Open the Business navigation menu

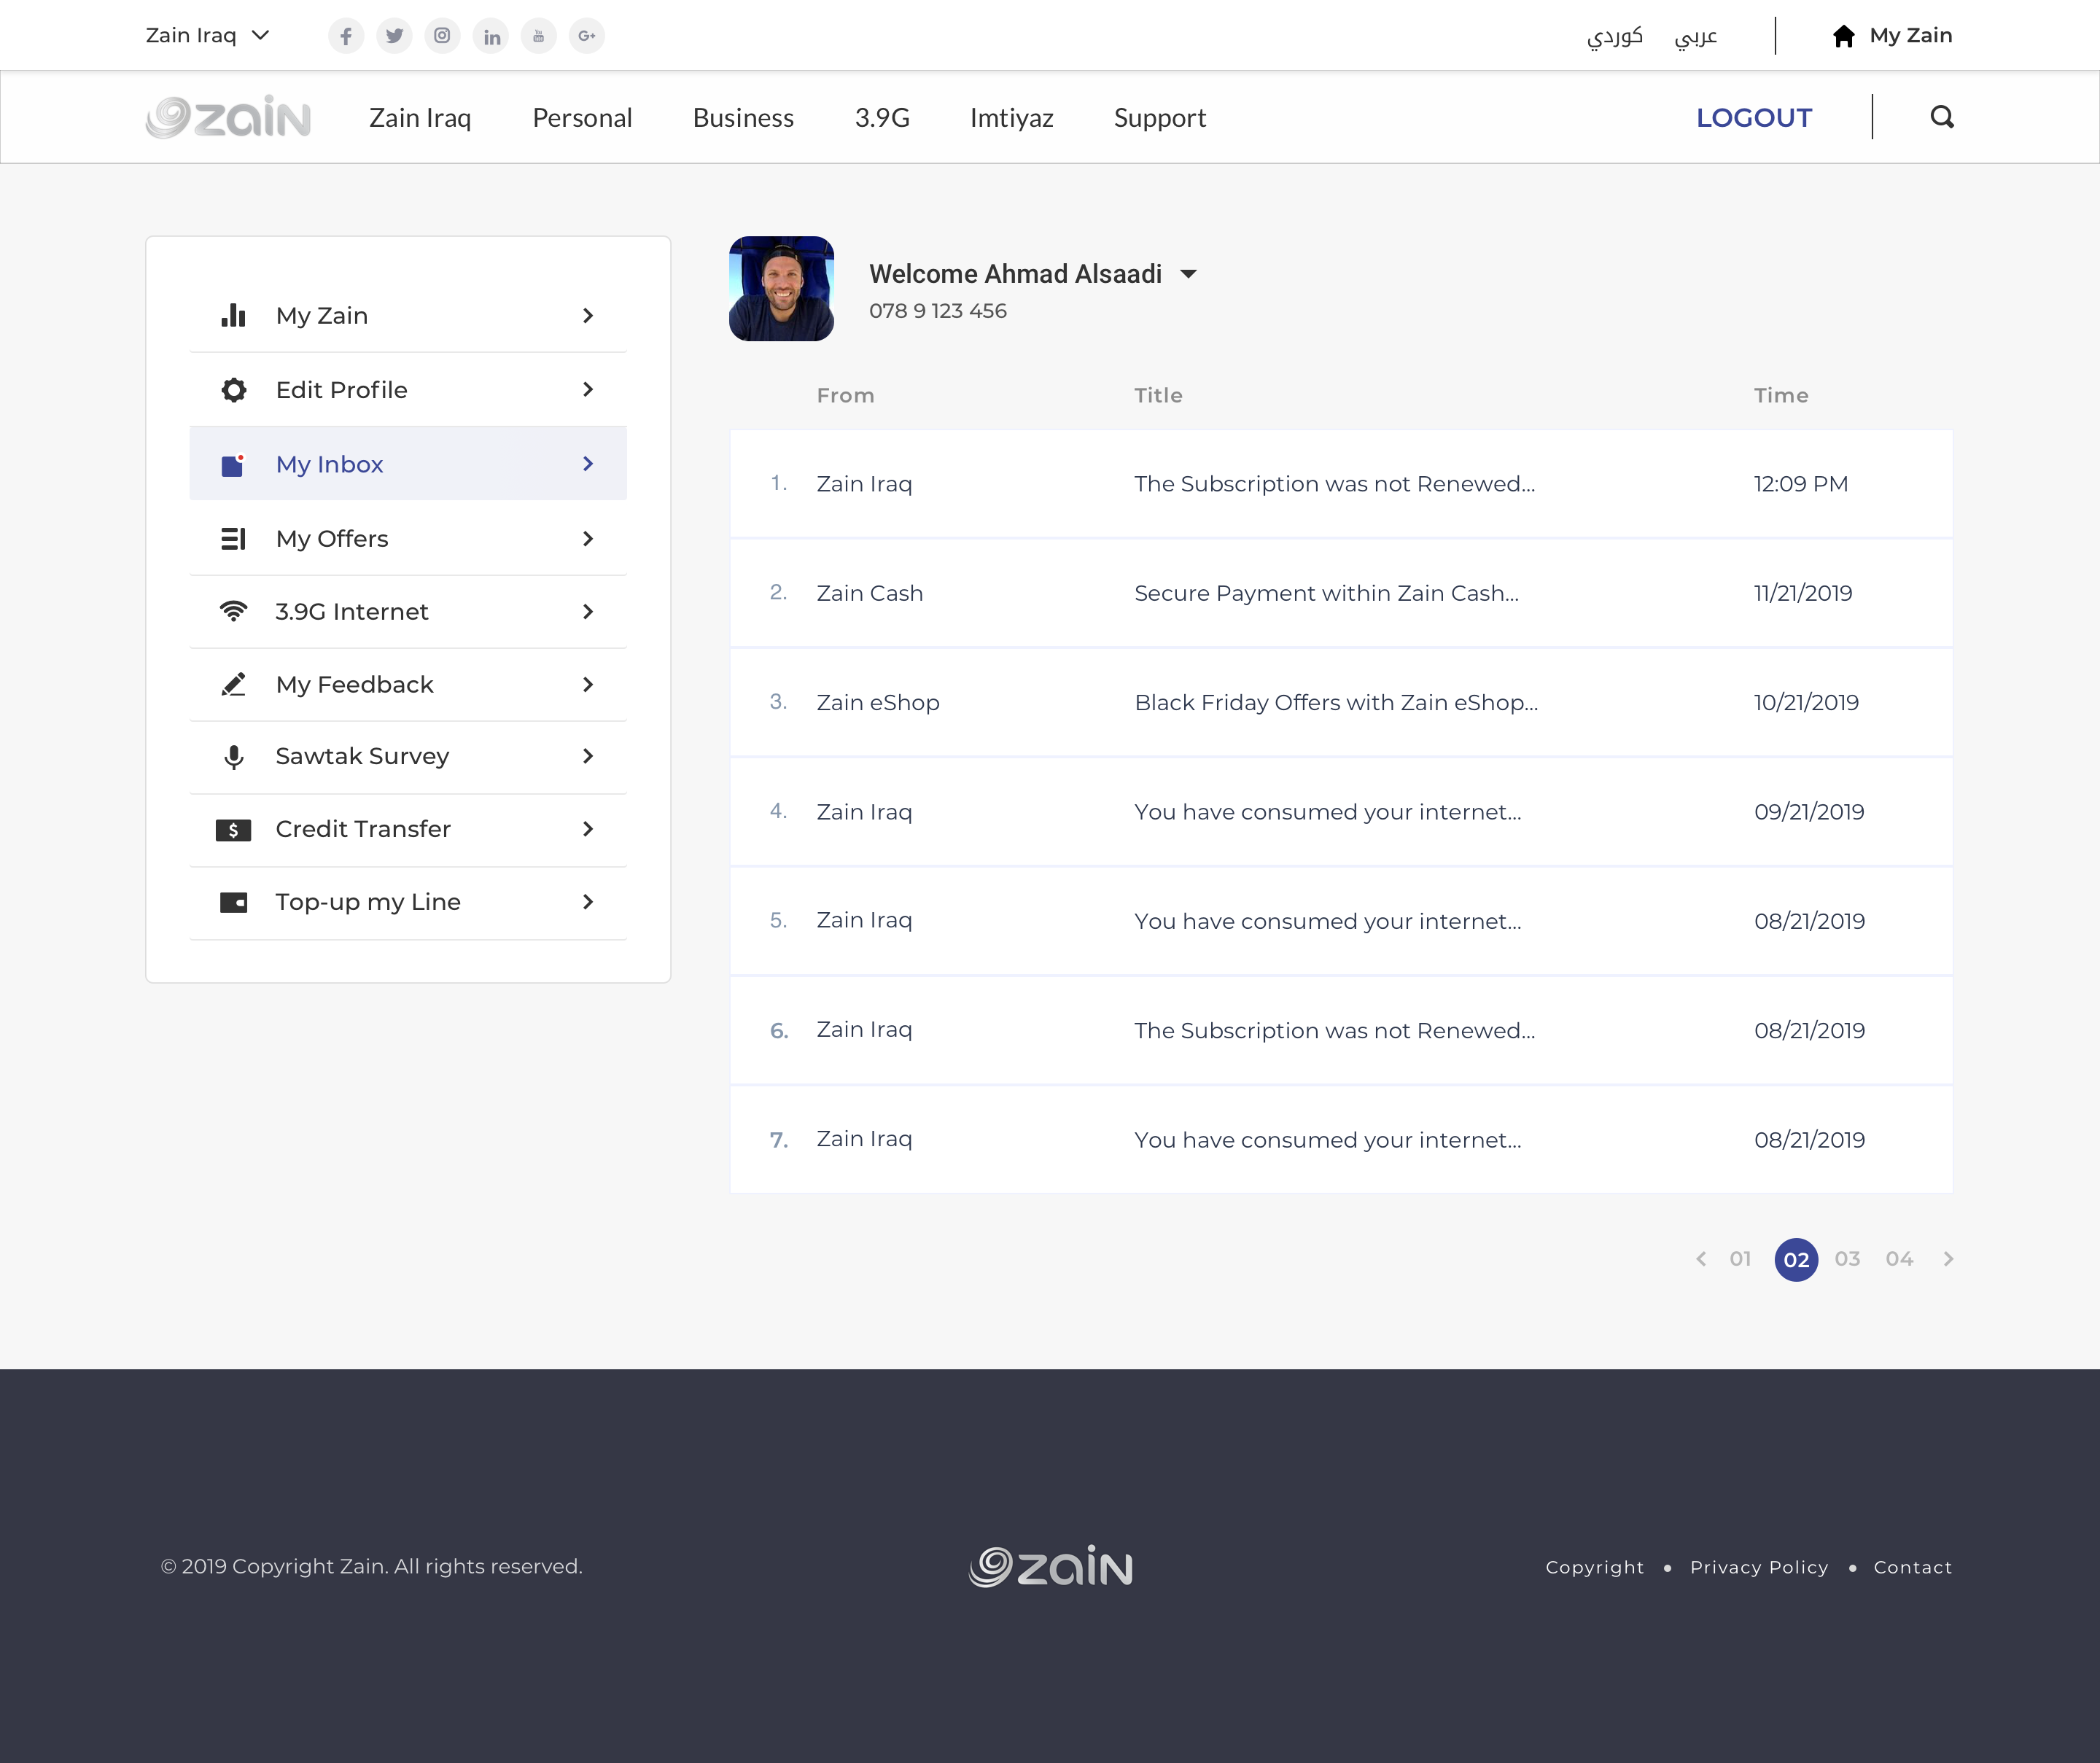(743, 118)
